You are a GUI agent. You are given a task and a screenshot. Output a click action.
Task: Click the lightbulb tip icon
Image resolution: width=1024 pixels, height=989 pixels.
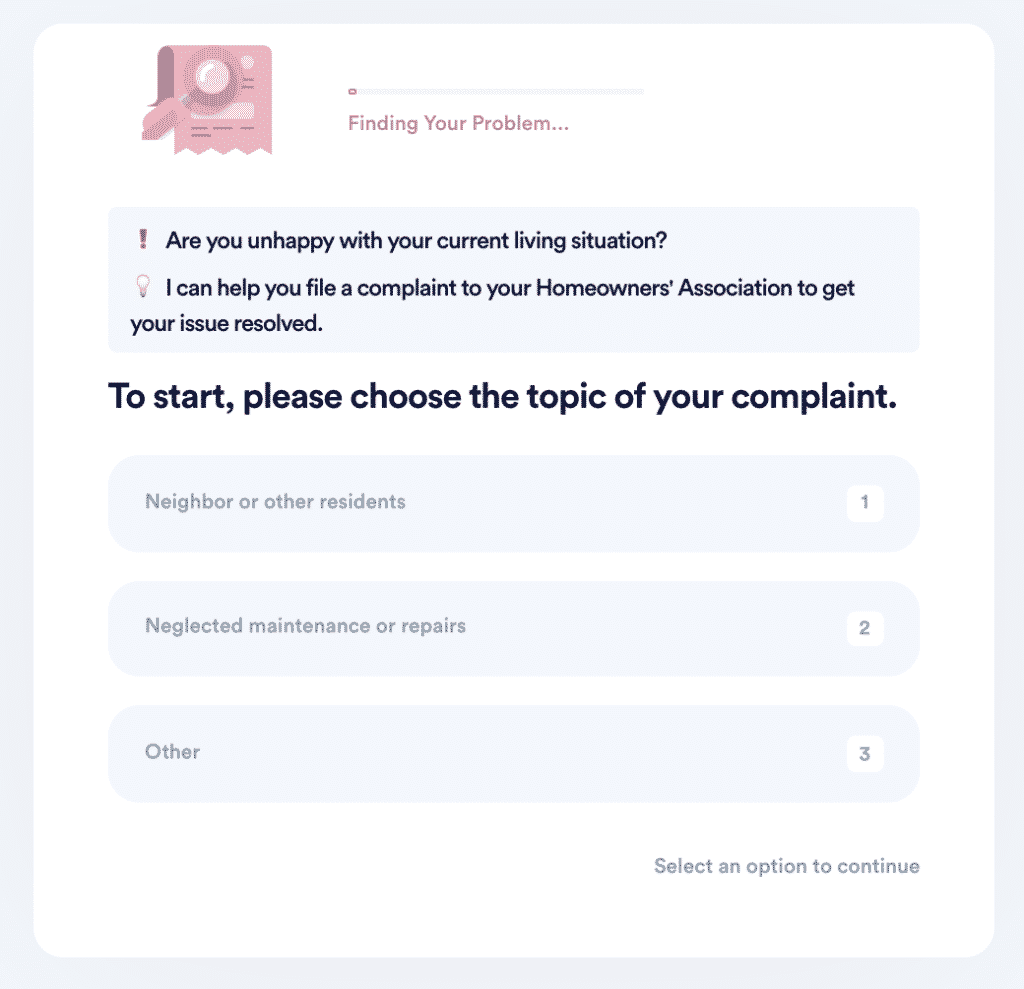click(x=142, y=288)
